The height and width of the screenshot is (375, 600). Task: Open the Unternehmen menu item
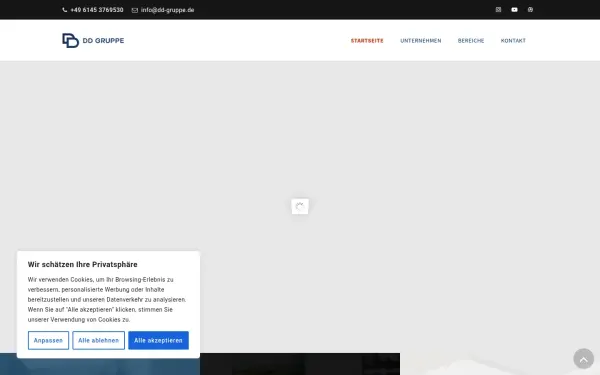pos(421,41)
